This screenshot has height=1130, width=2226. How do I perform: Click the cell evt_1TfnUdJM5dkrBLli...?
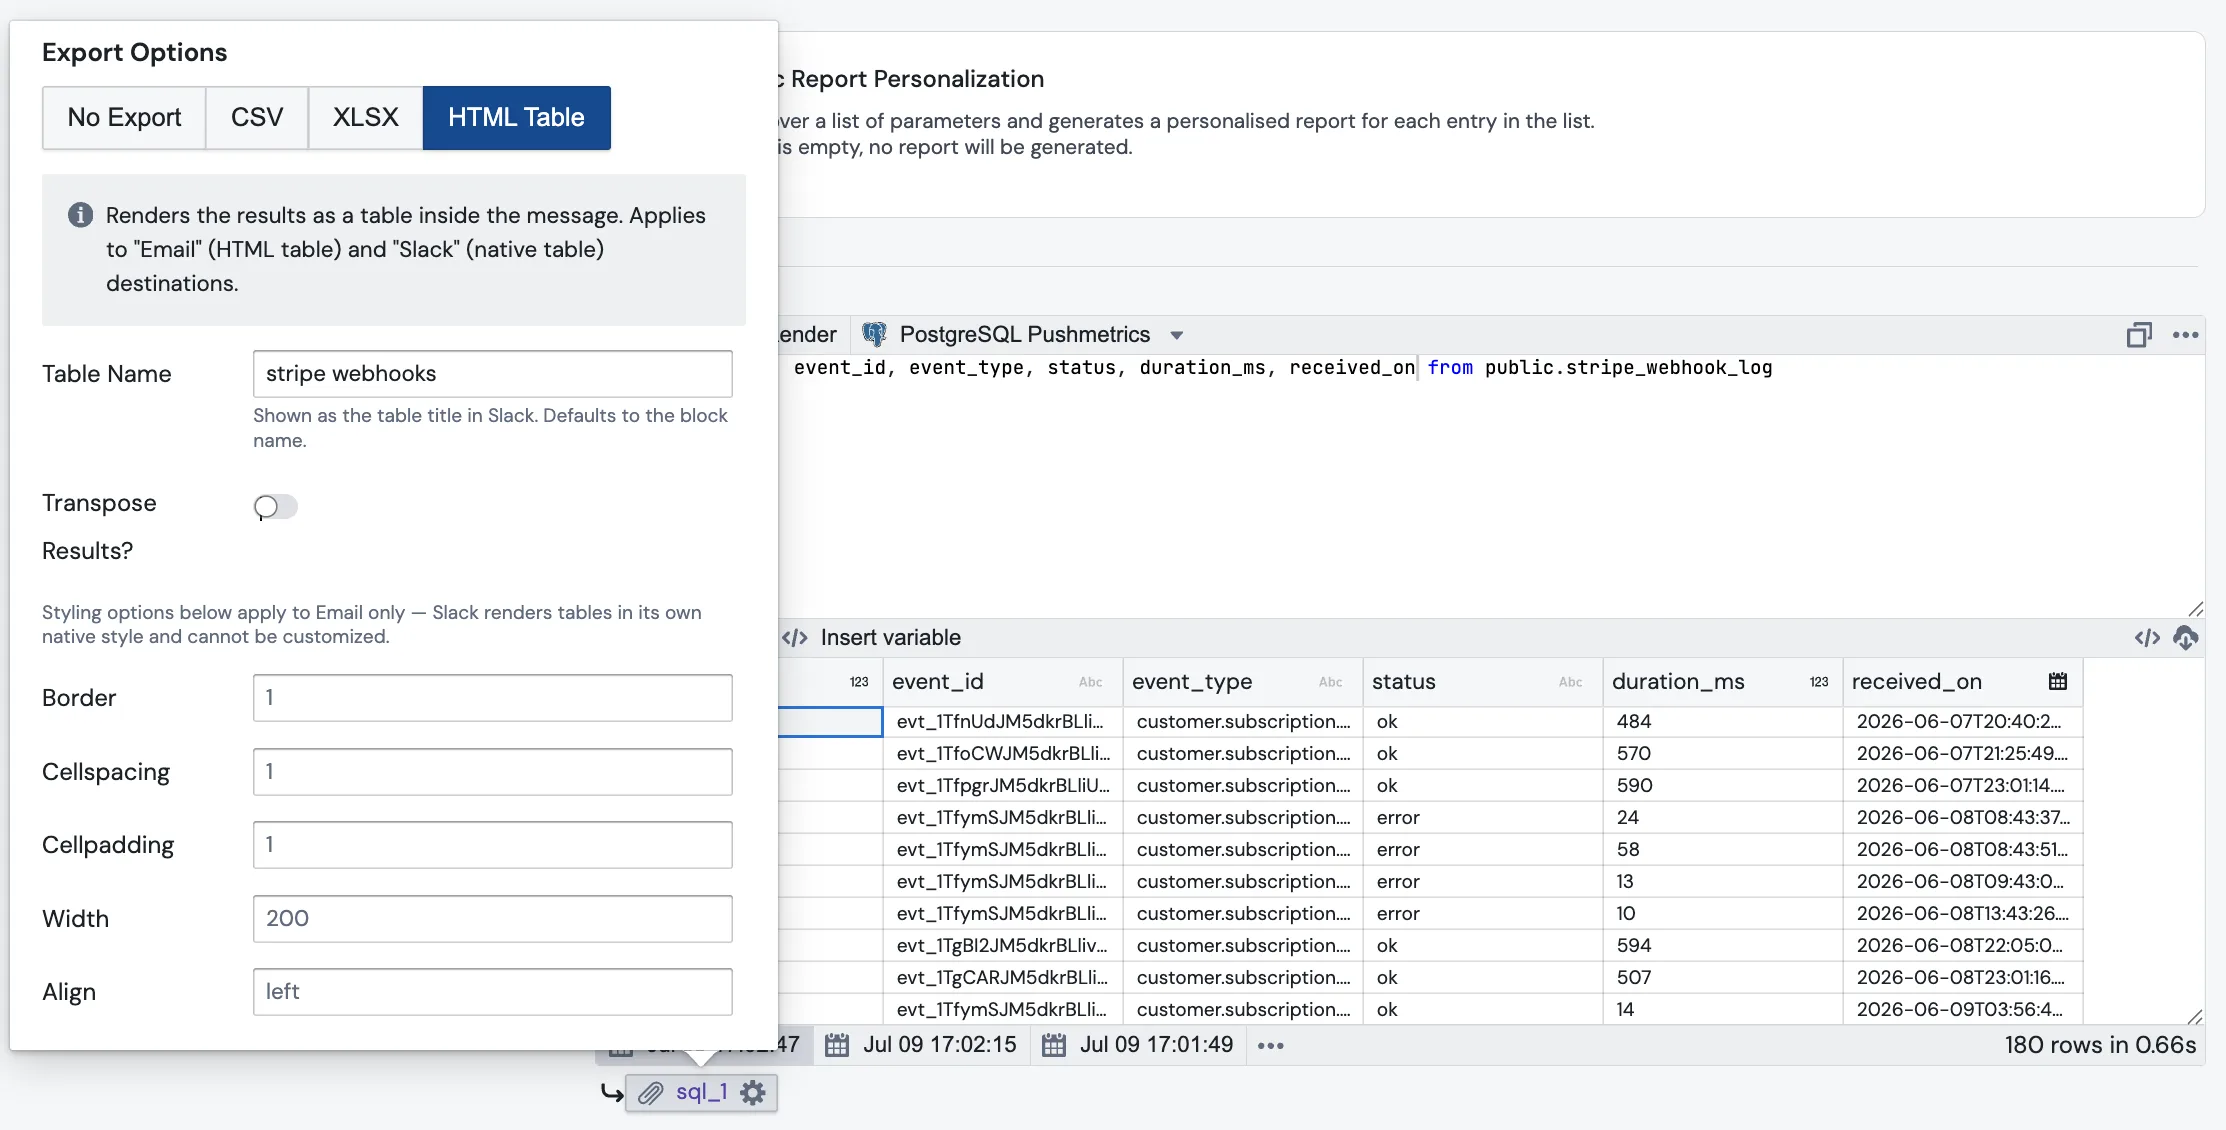(x=1003, y=722)
